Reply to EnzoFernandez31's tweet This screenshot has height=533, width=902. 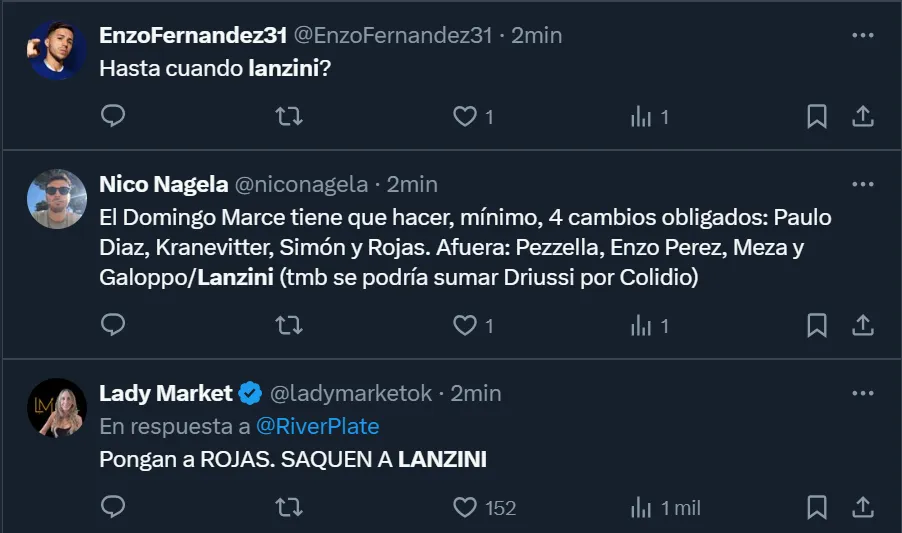pos(114,117)
